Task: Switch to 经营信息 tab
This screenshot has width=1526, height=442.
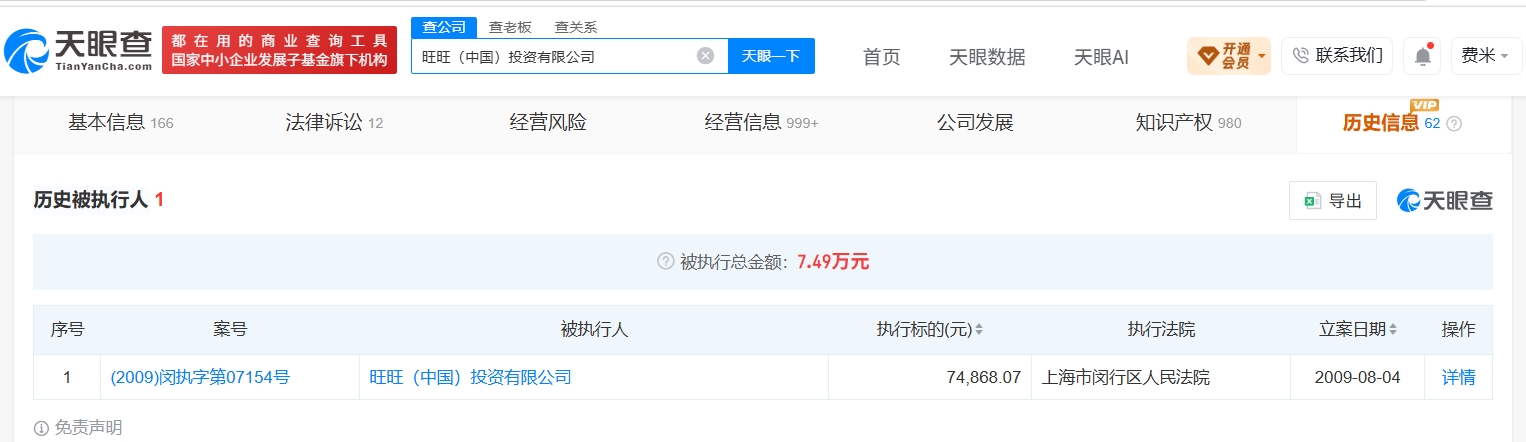Action: (761, 123)
